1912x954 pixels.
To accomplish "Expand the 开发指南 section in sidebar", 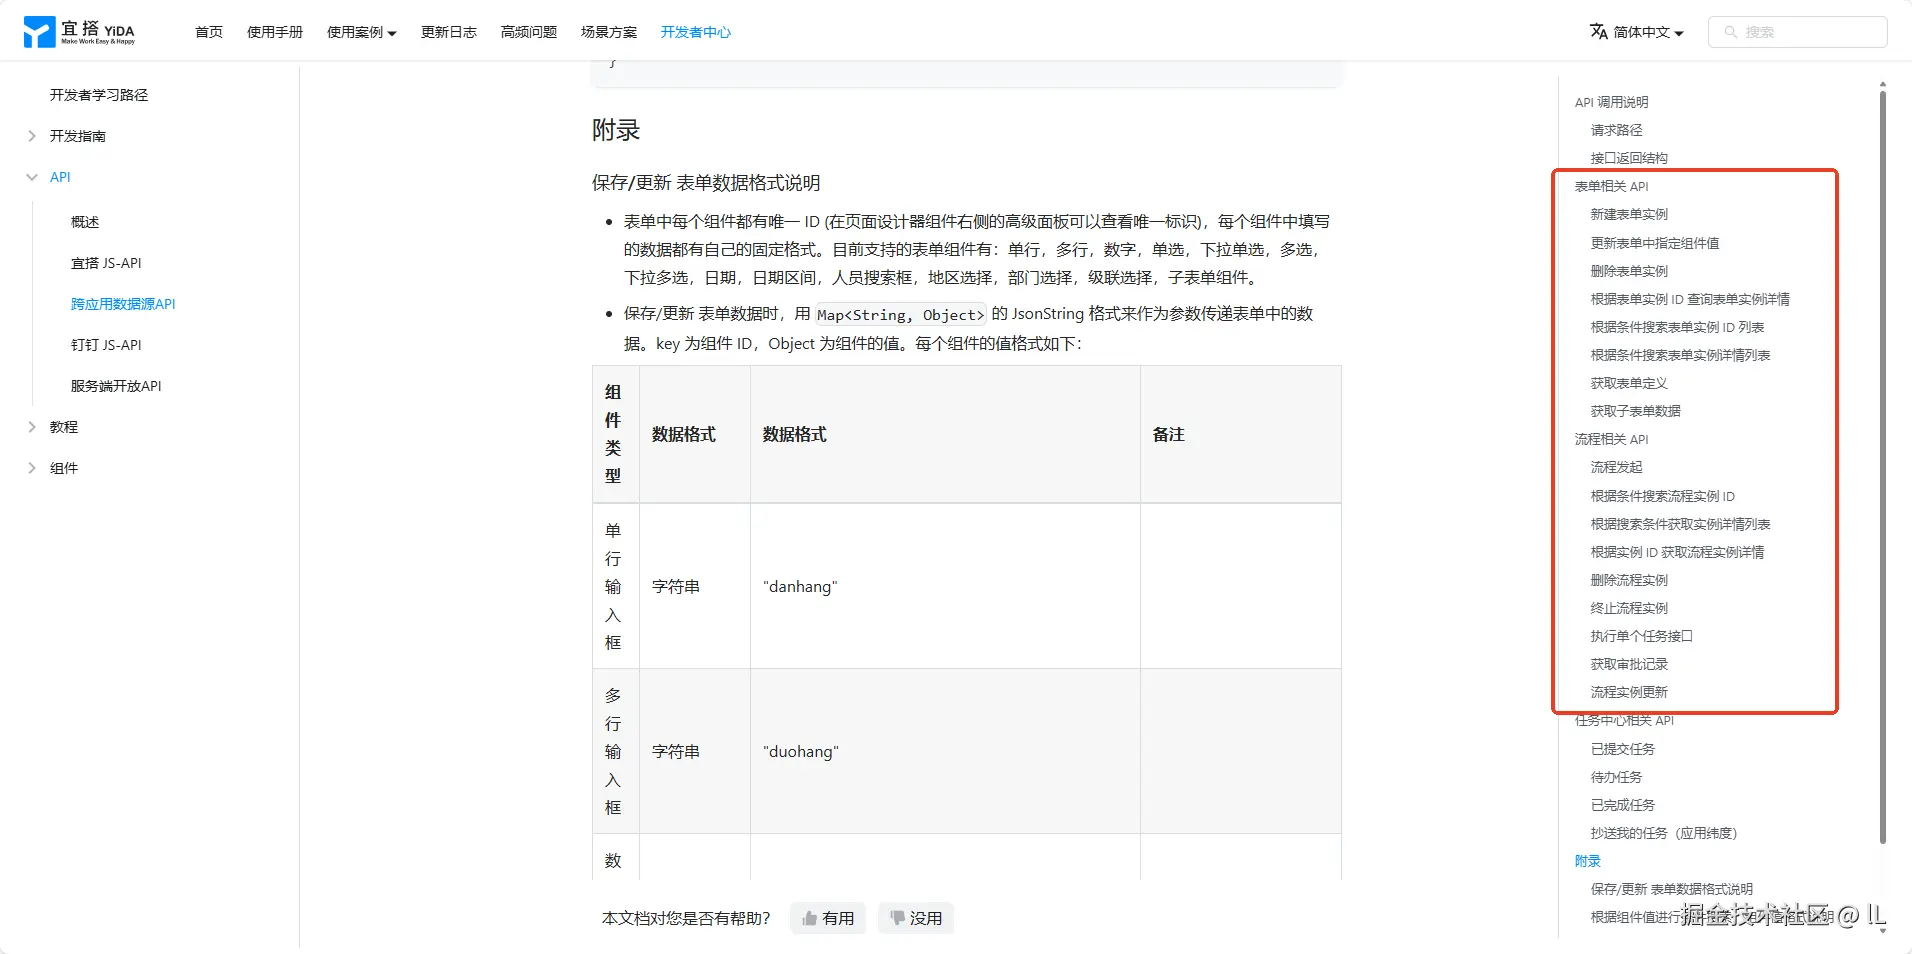I will pos(31,136).
